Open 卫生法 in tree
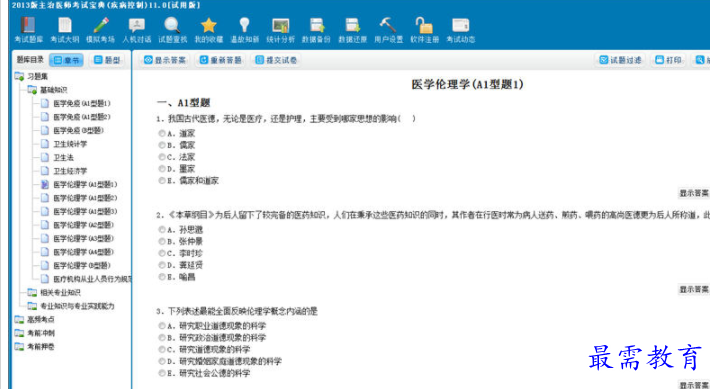710x389 pixels. [57, 158]
